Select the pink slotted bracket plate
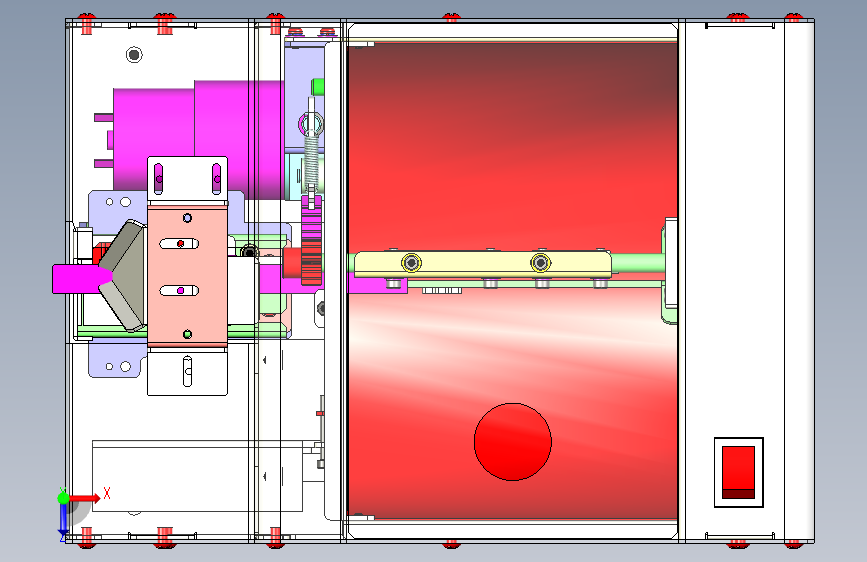867x562 pixels. [187, 275]
